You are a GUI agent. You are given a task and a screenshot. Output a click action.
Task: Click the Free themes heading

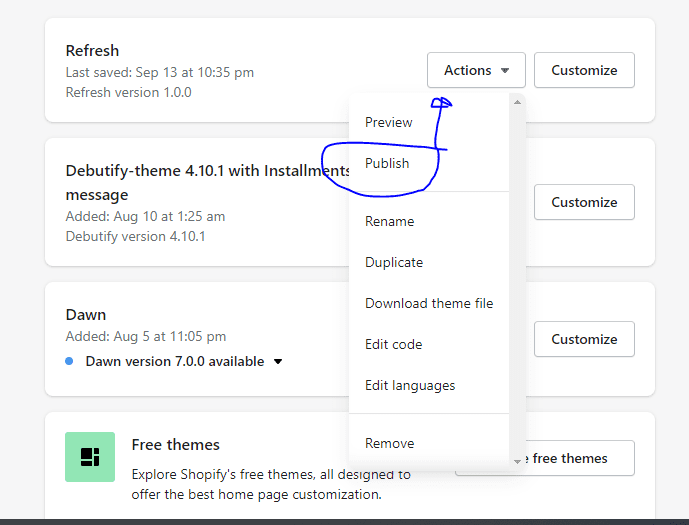[175, 445]
